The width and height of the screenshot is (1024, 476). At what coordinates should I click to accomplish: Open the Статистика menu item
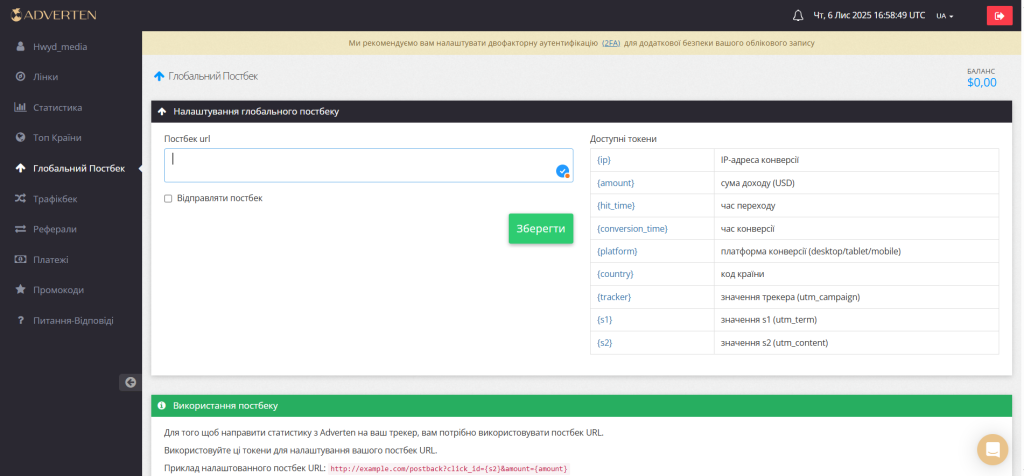point(57,107)
